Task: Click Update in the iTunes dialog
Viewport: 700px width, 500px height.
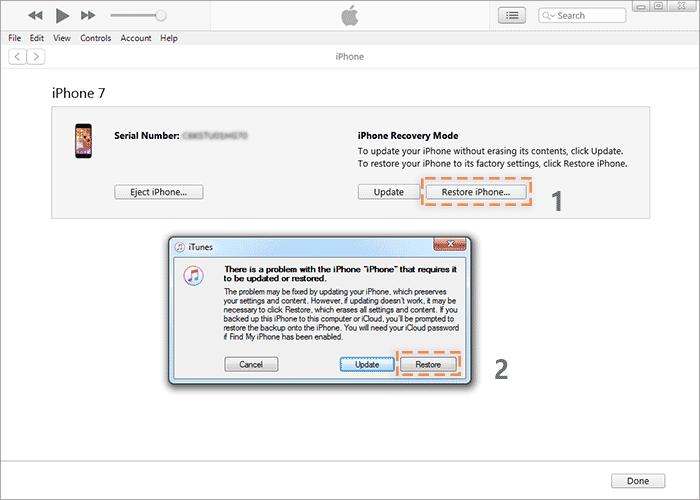Action: [367, 364]
